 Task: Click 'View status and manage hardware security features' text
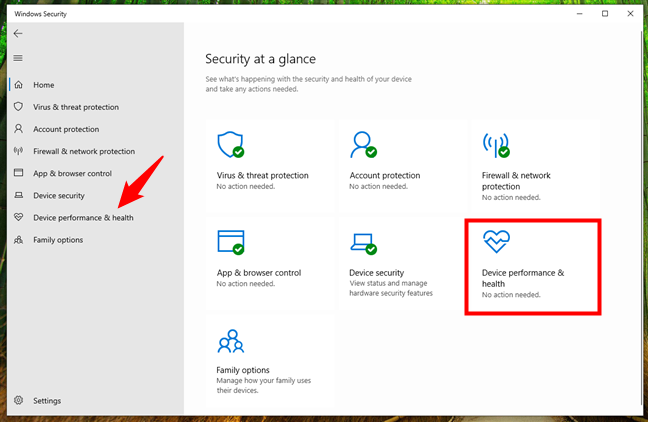point(391,288)
